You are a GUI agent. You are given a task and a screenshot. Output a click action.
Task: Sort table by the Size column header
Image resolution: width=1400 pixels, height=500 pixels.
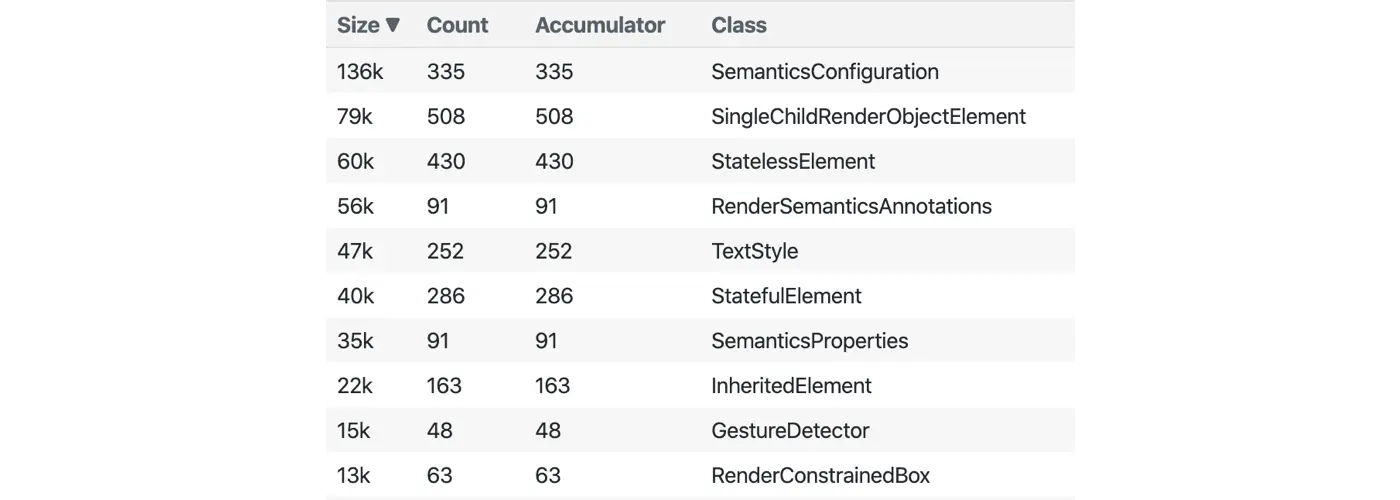pyautogui.click(x=357, y=26)
